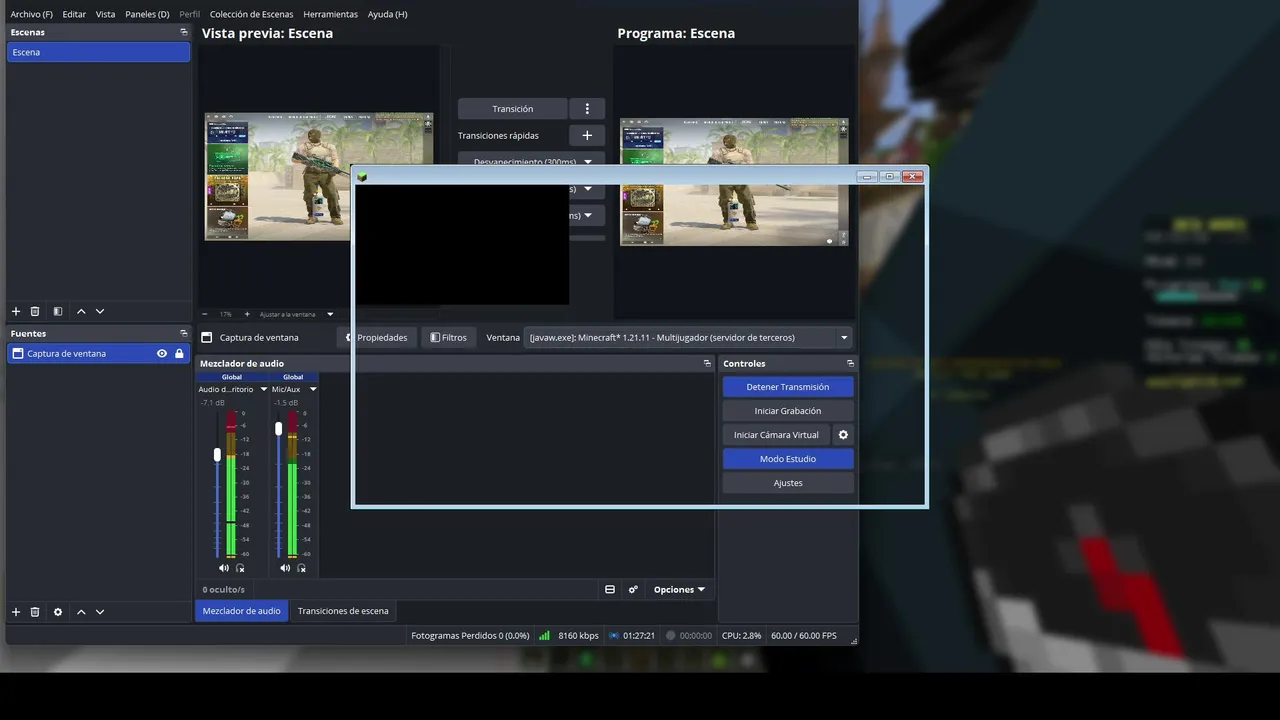1280x720 pixels.
Task: Open the Herramientas menu
Action: point(330,14)
